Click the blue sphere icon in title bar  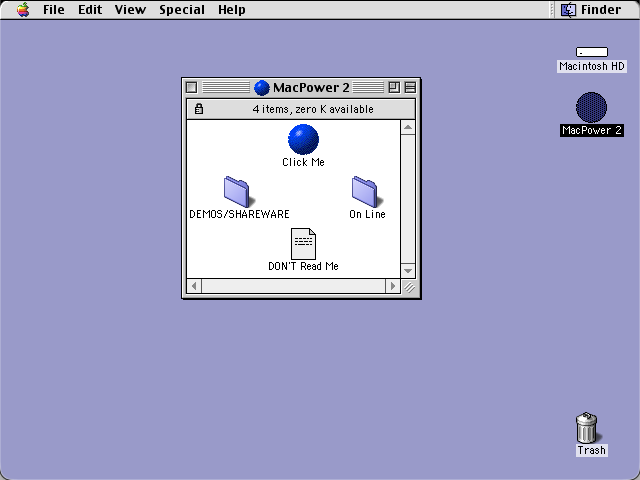[262, 87]
